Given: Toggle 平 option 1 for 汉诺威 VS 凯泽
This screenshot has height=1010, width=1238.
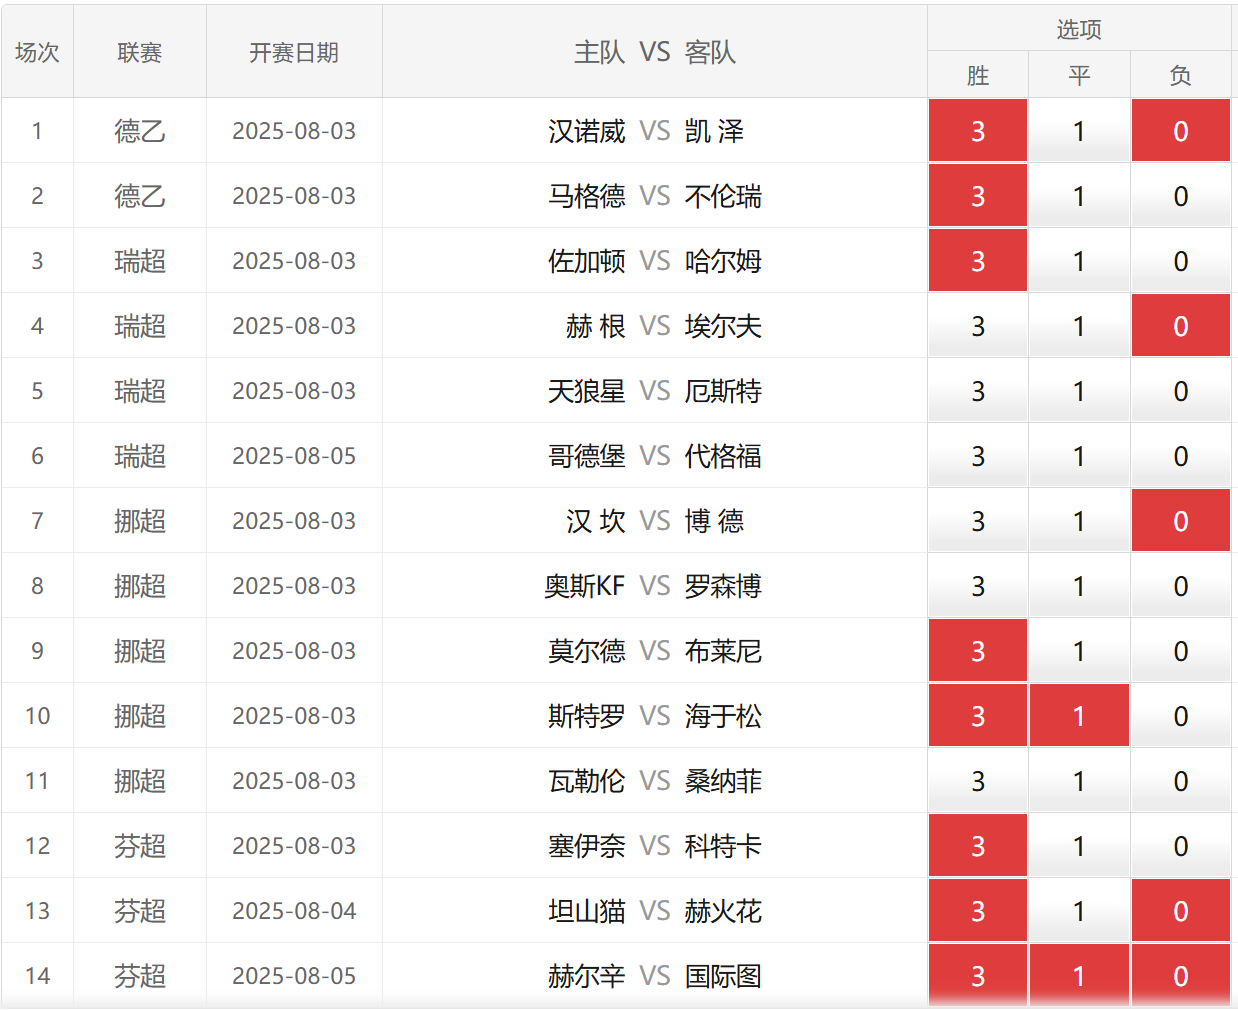Looking at the screenshot, I should click(x=1079, y=131).
